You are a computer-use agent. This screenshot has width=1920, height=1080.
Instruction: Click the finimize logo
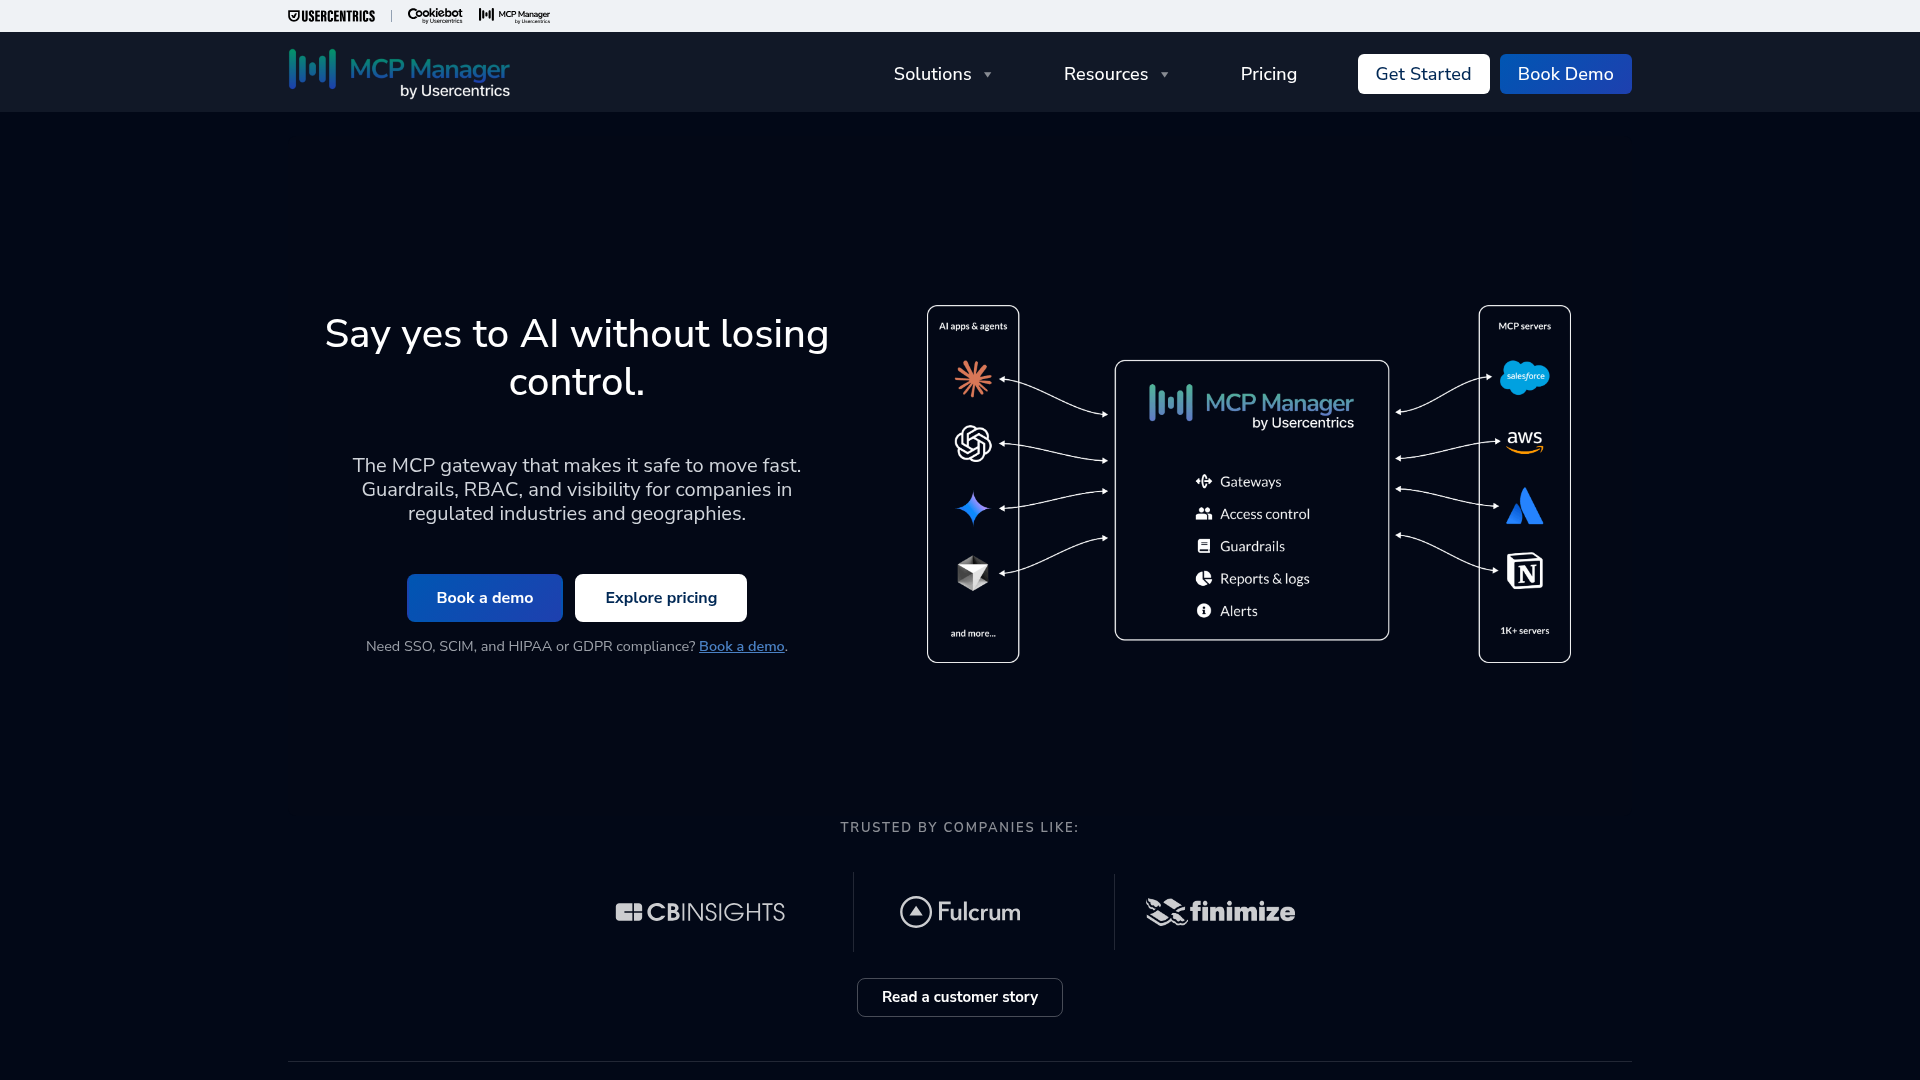[x=1220, y=912]
